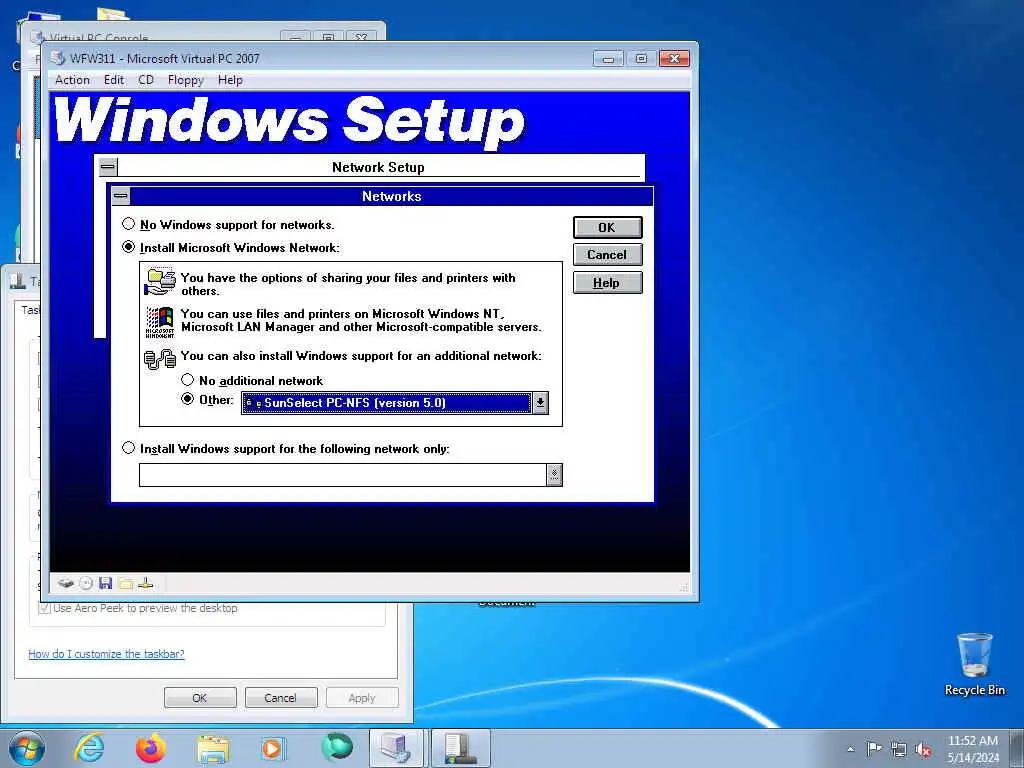Confirm Networks dialog with OK
Image resolution: width=1024 pixels, height=768 pixels.
coord(607,227)
